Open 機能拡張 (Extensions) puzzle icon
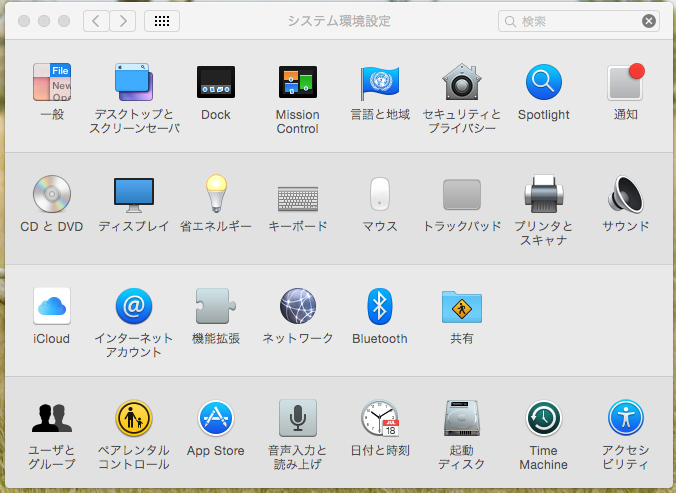 tap(216, 306)
